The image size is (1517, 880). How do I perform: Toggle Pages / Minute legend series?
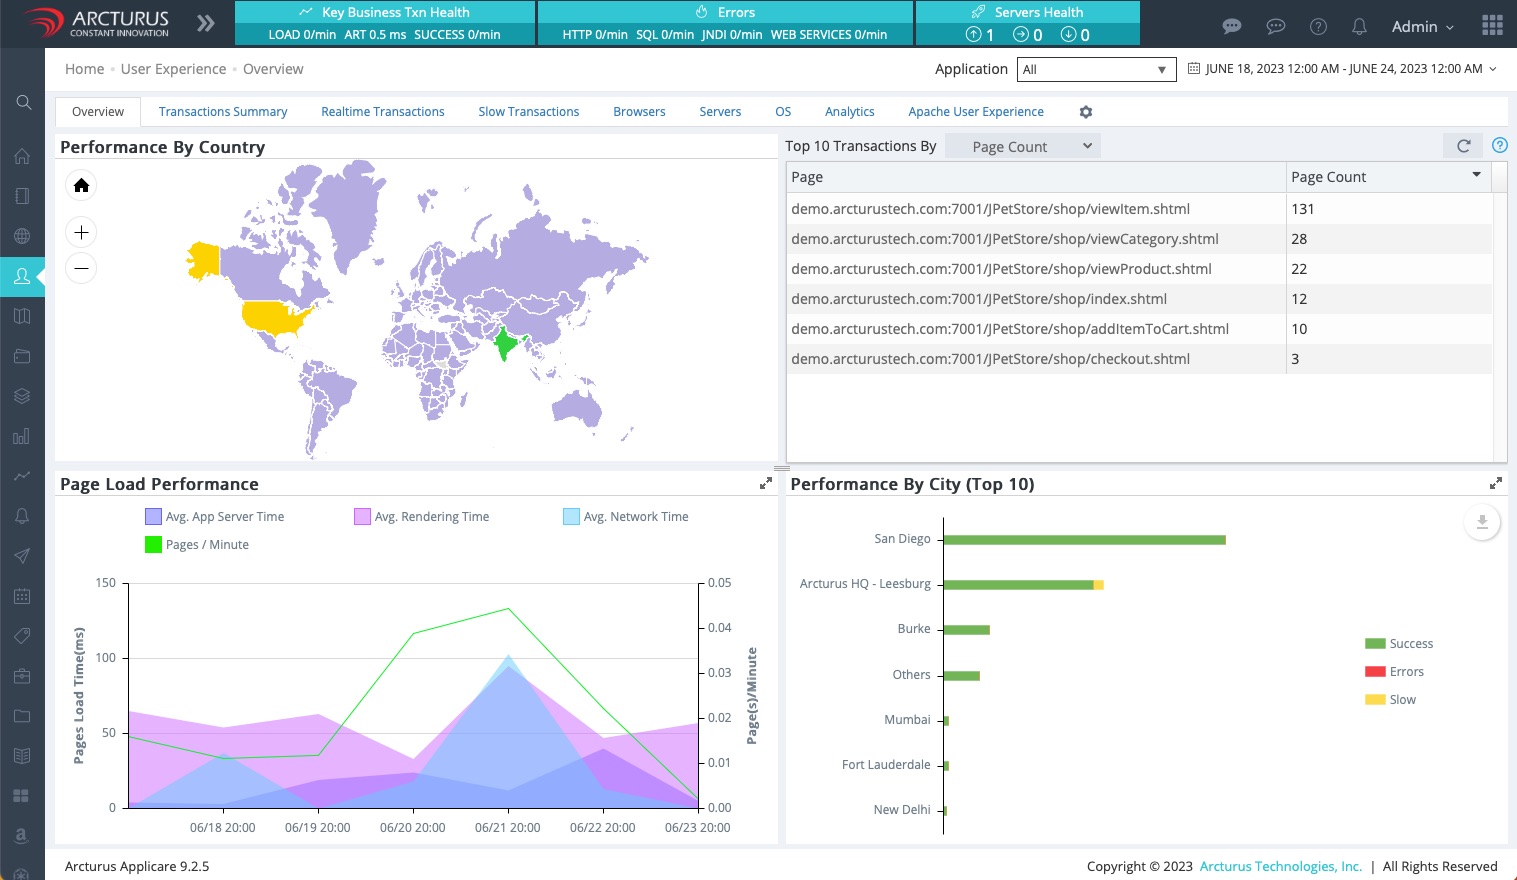point(153,545)
